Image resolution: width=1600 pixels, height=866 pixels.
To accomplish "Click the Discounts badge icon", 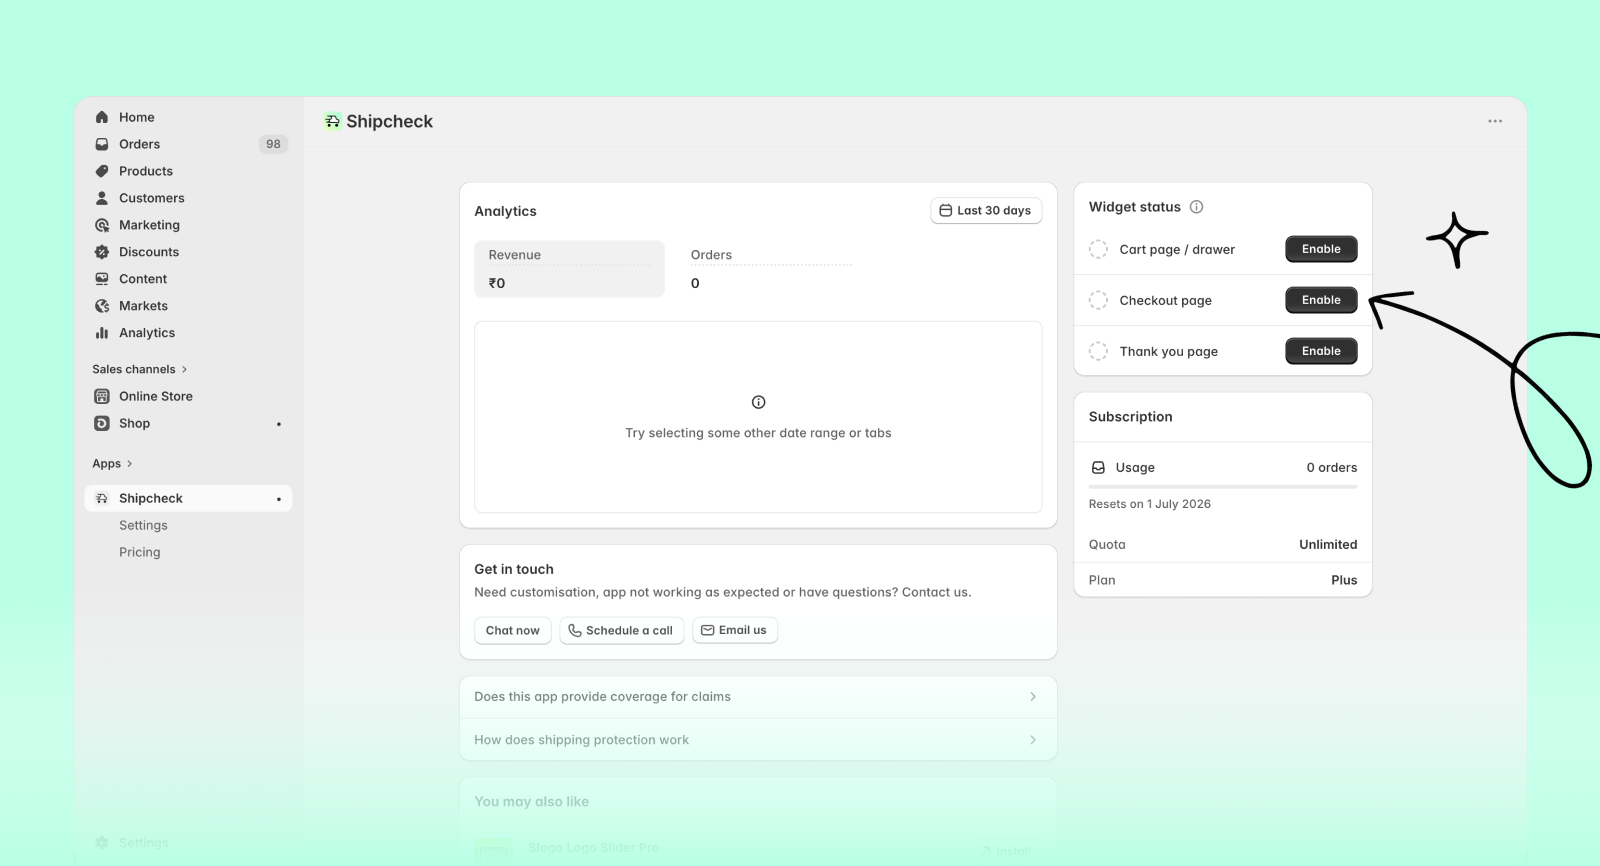I will [x=102, y=252].
